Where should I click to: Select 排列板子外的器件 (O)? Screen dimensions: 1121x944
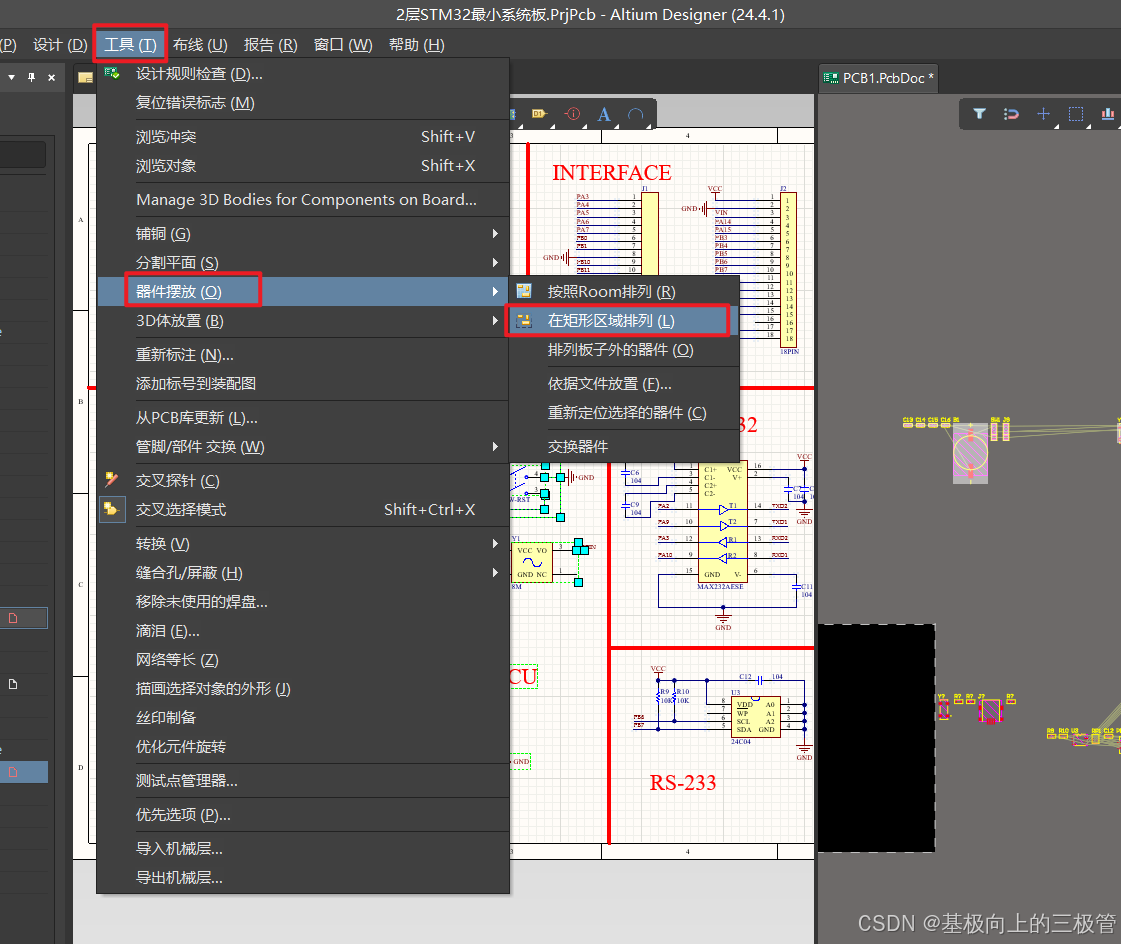[623, 350]
